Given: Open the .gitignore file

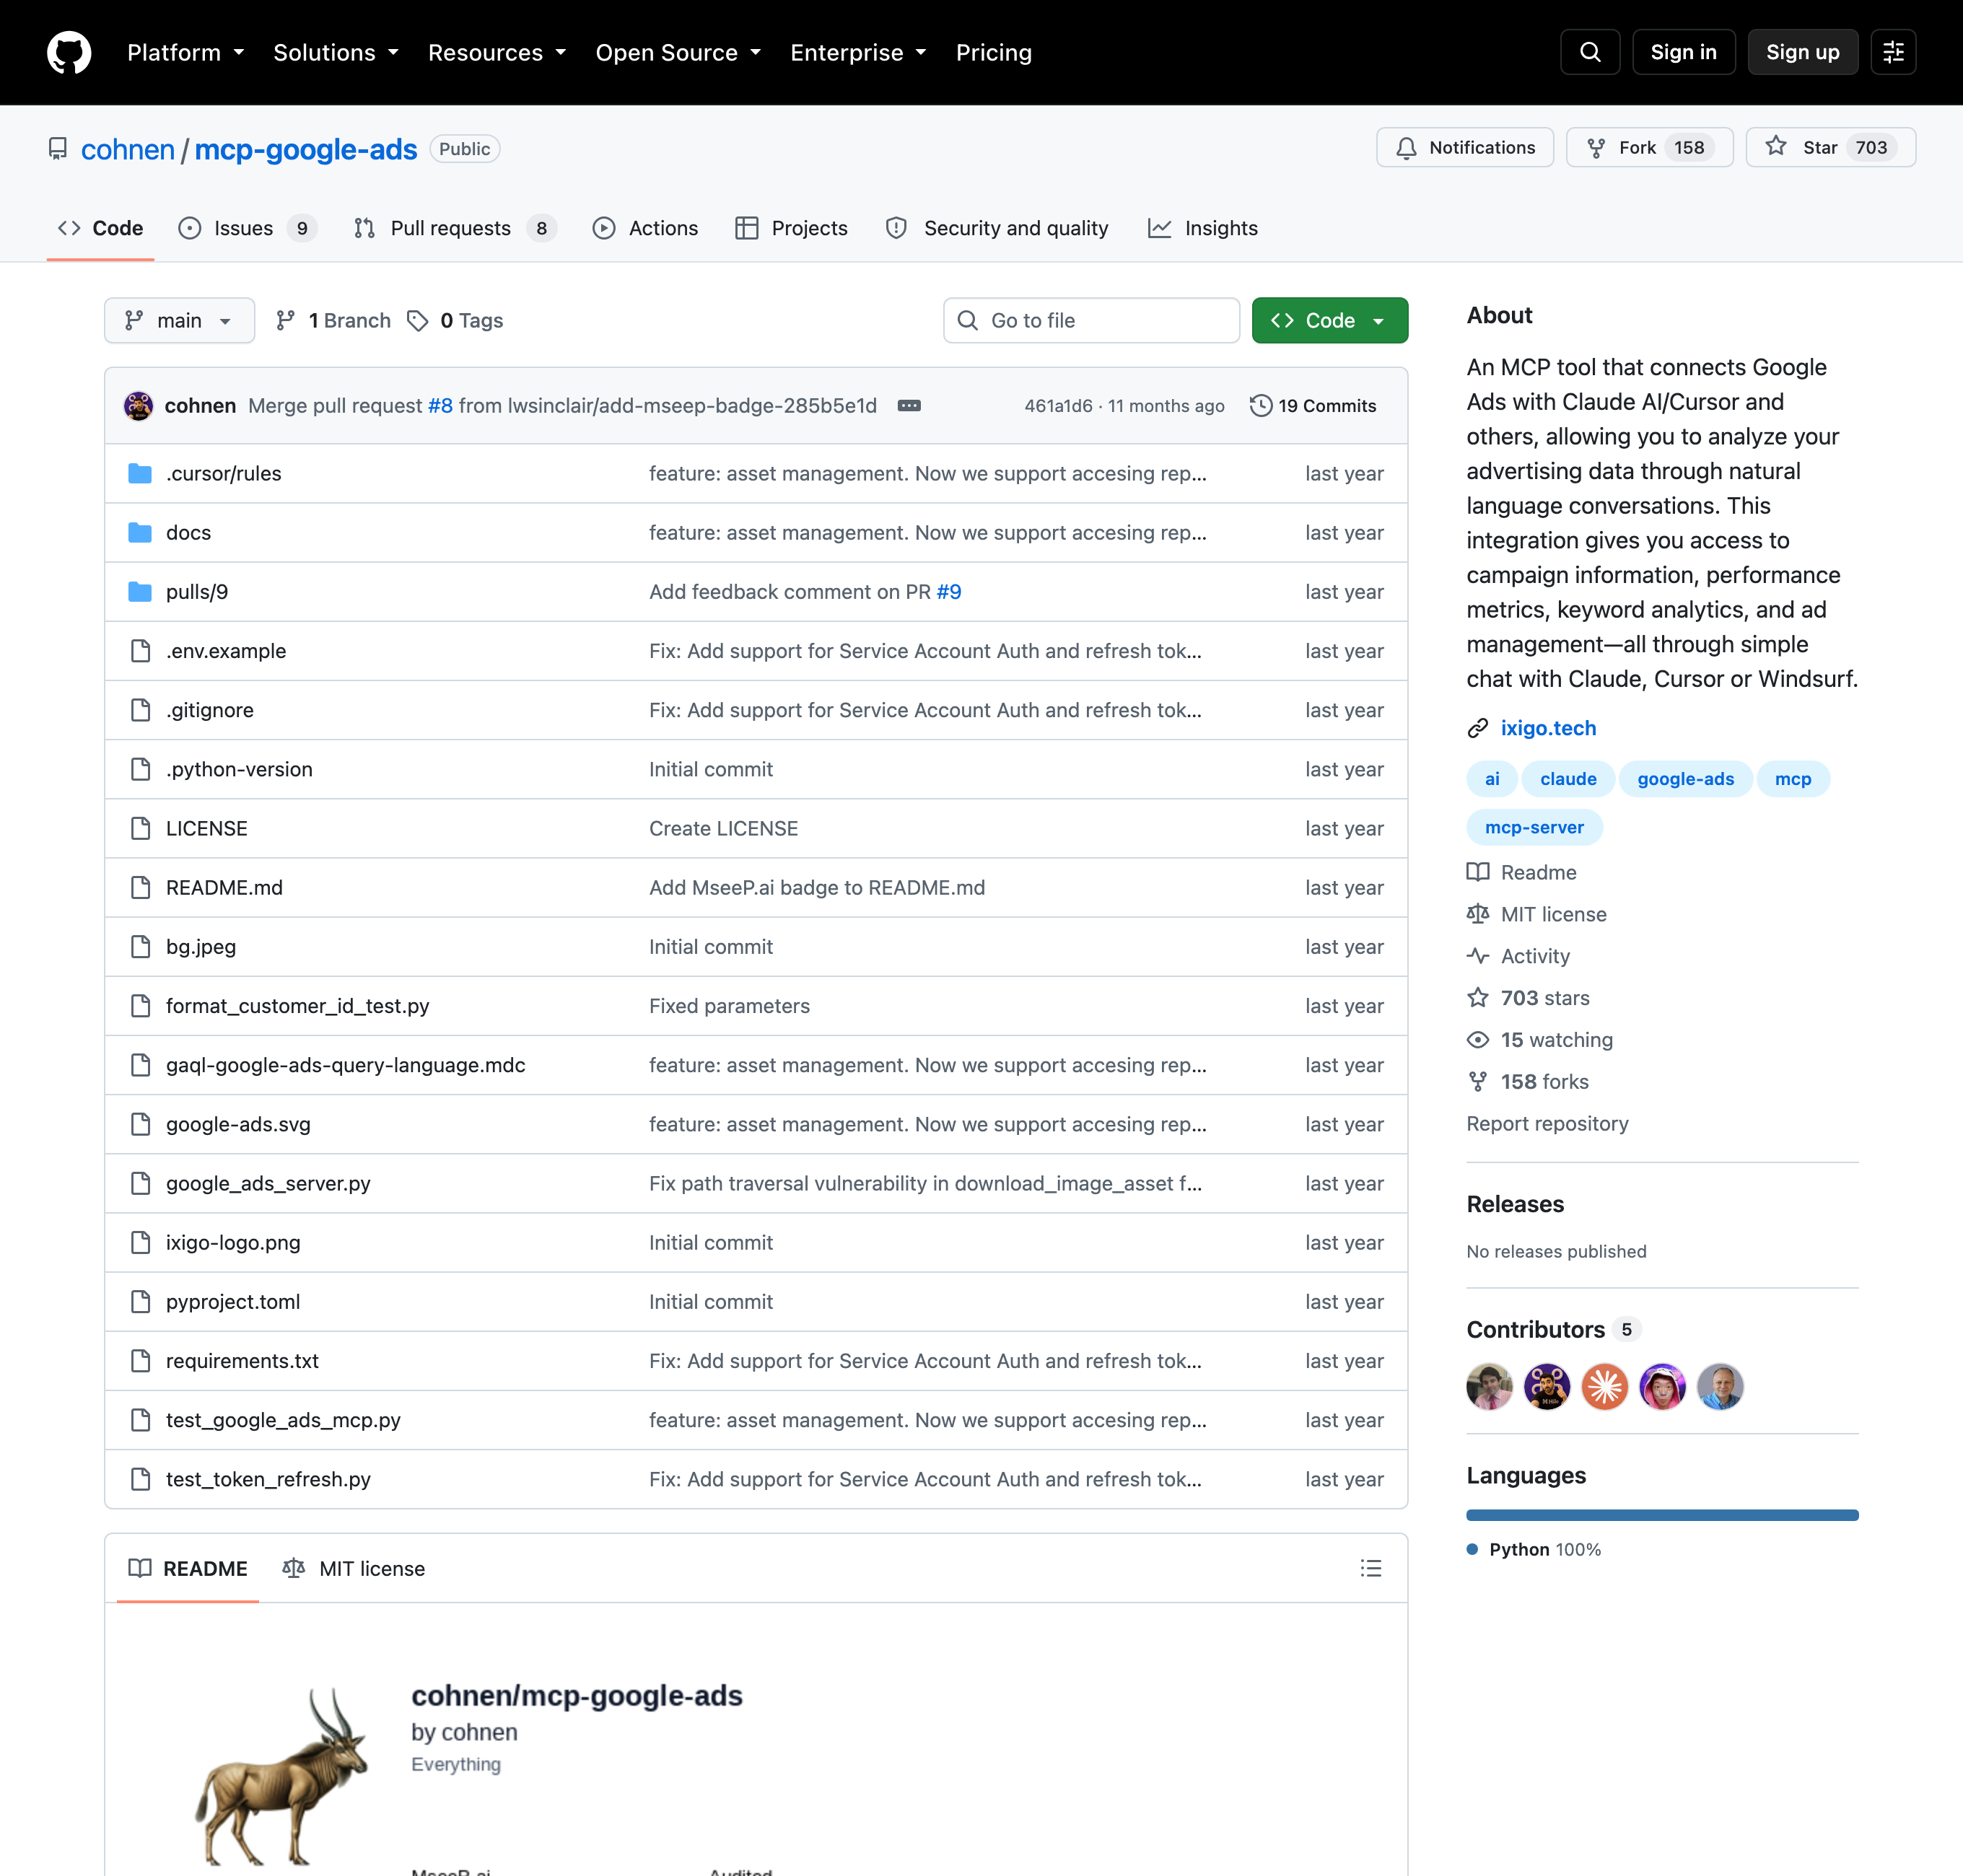Looking at the screenshot, I should (x=210, y=710).
